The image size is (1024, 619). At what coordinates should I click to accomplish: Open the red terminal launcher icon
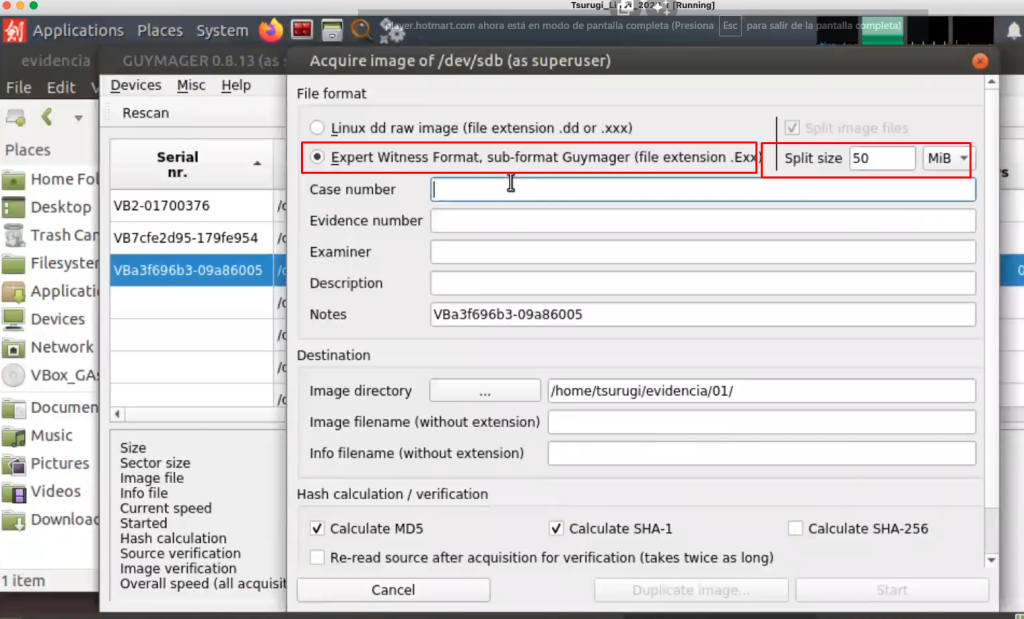coord(302,30)
